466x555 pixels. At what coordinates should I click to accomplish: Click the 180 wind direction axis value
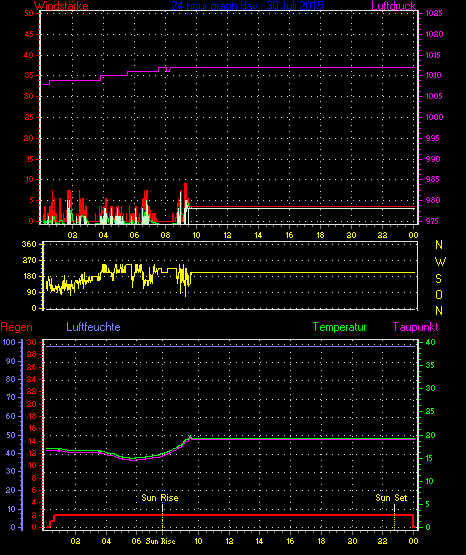click(29, 276)
